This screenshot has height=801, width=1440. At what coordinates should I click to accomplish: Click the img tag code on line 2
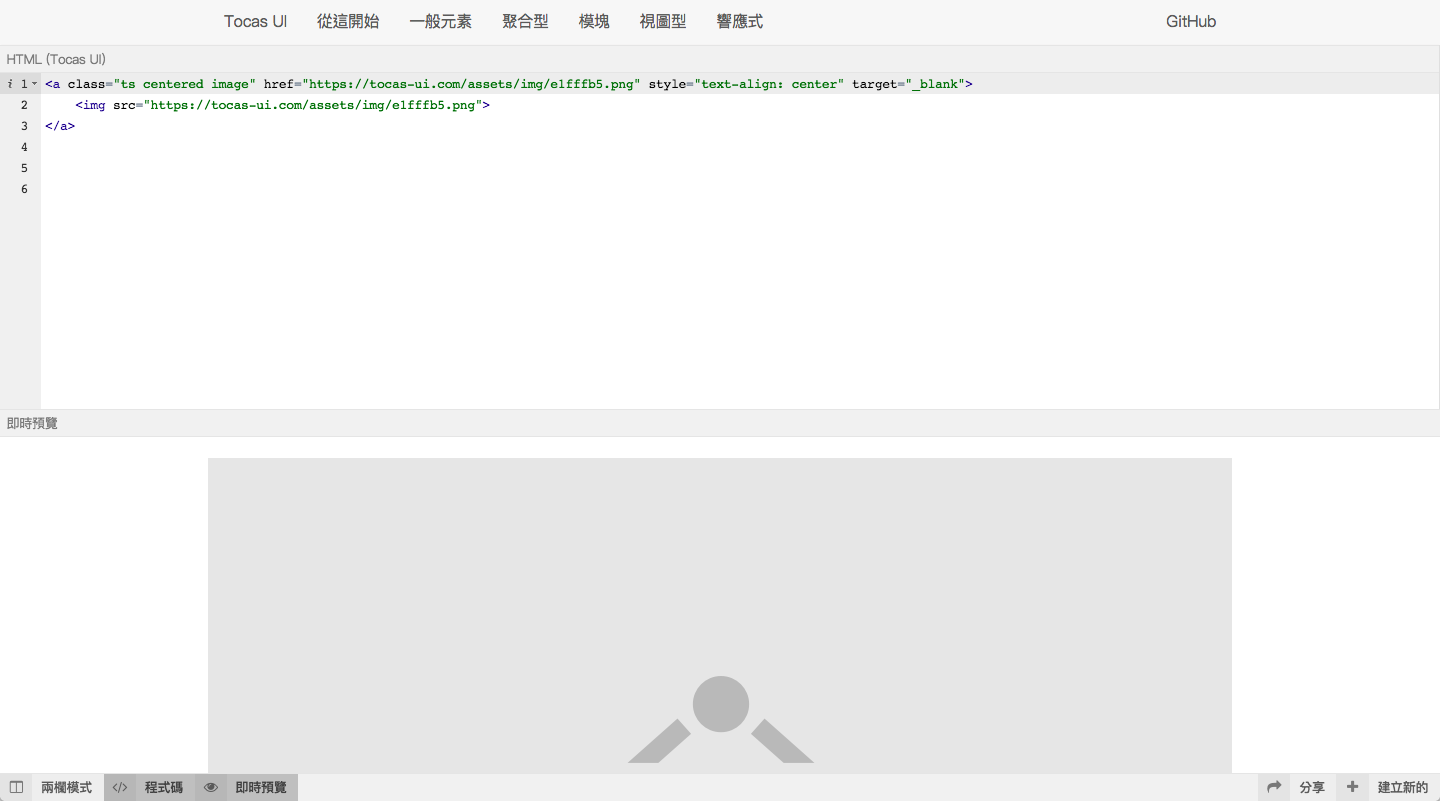pyautogui.click(x=282, y=105)
